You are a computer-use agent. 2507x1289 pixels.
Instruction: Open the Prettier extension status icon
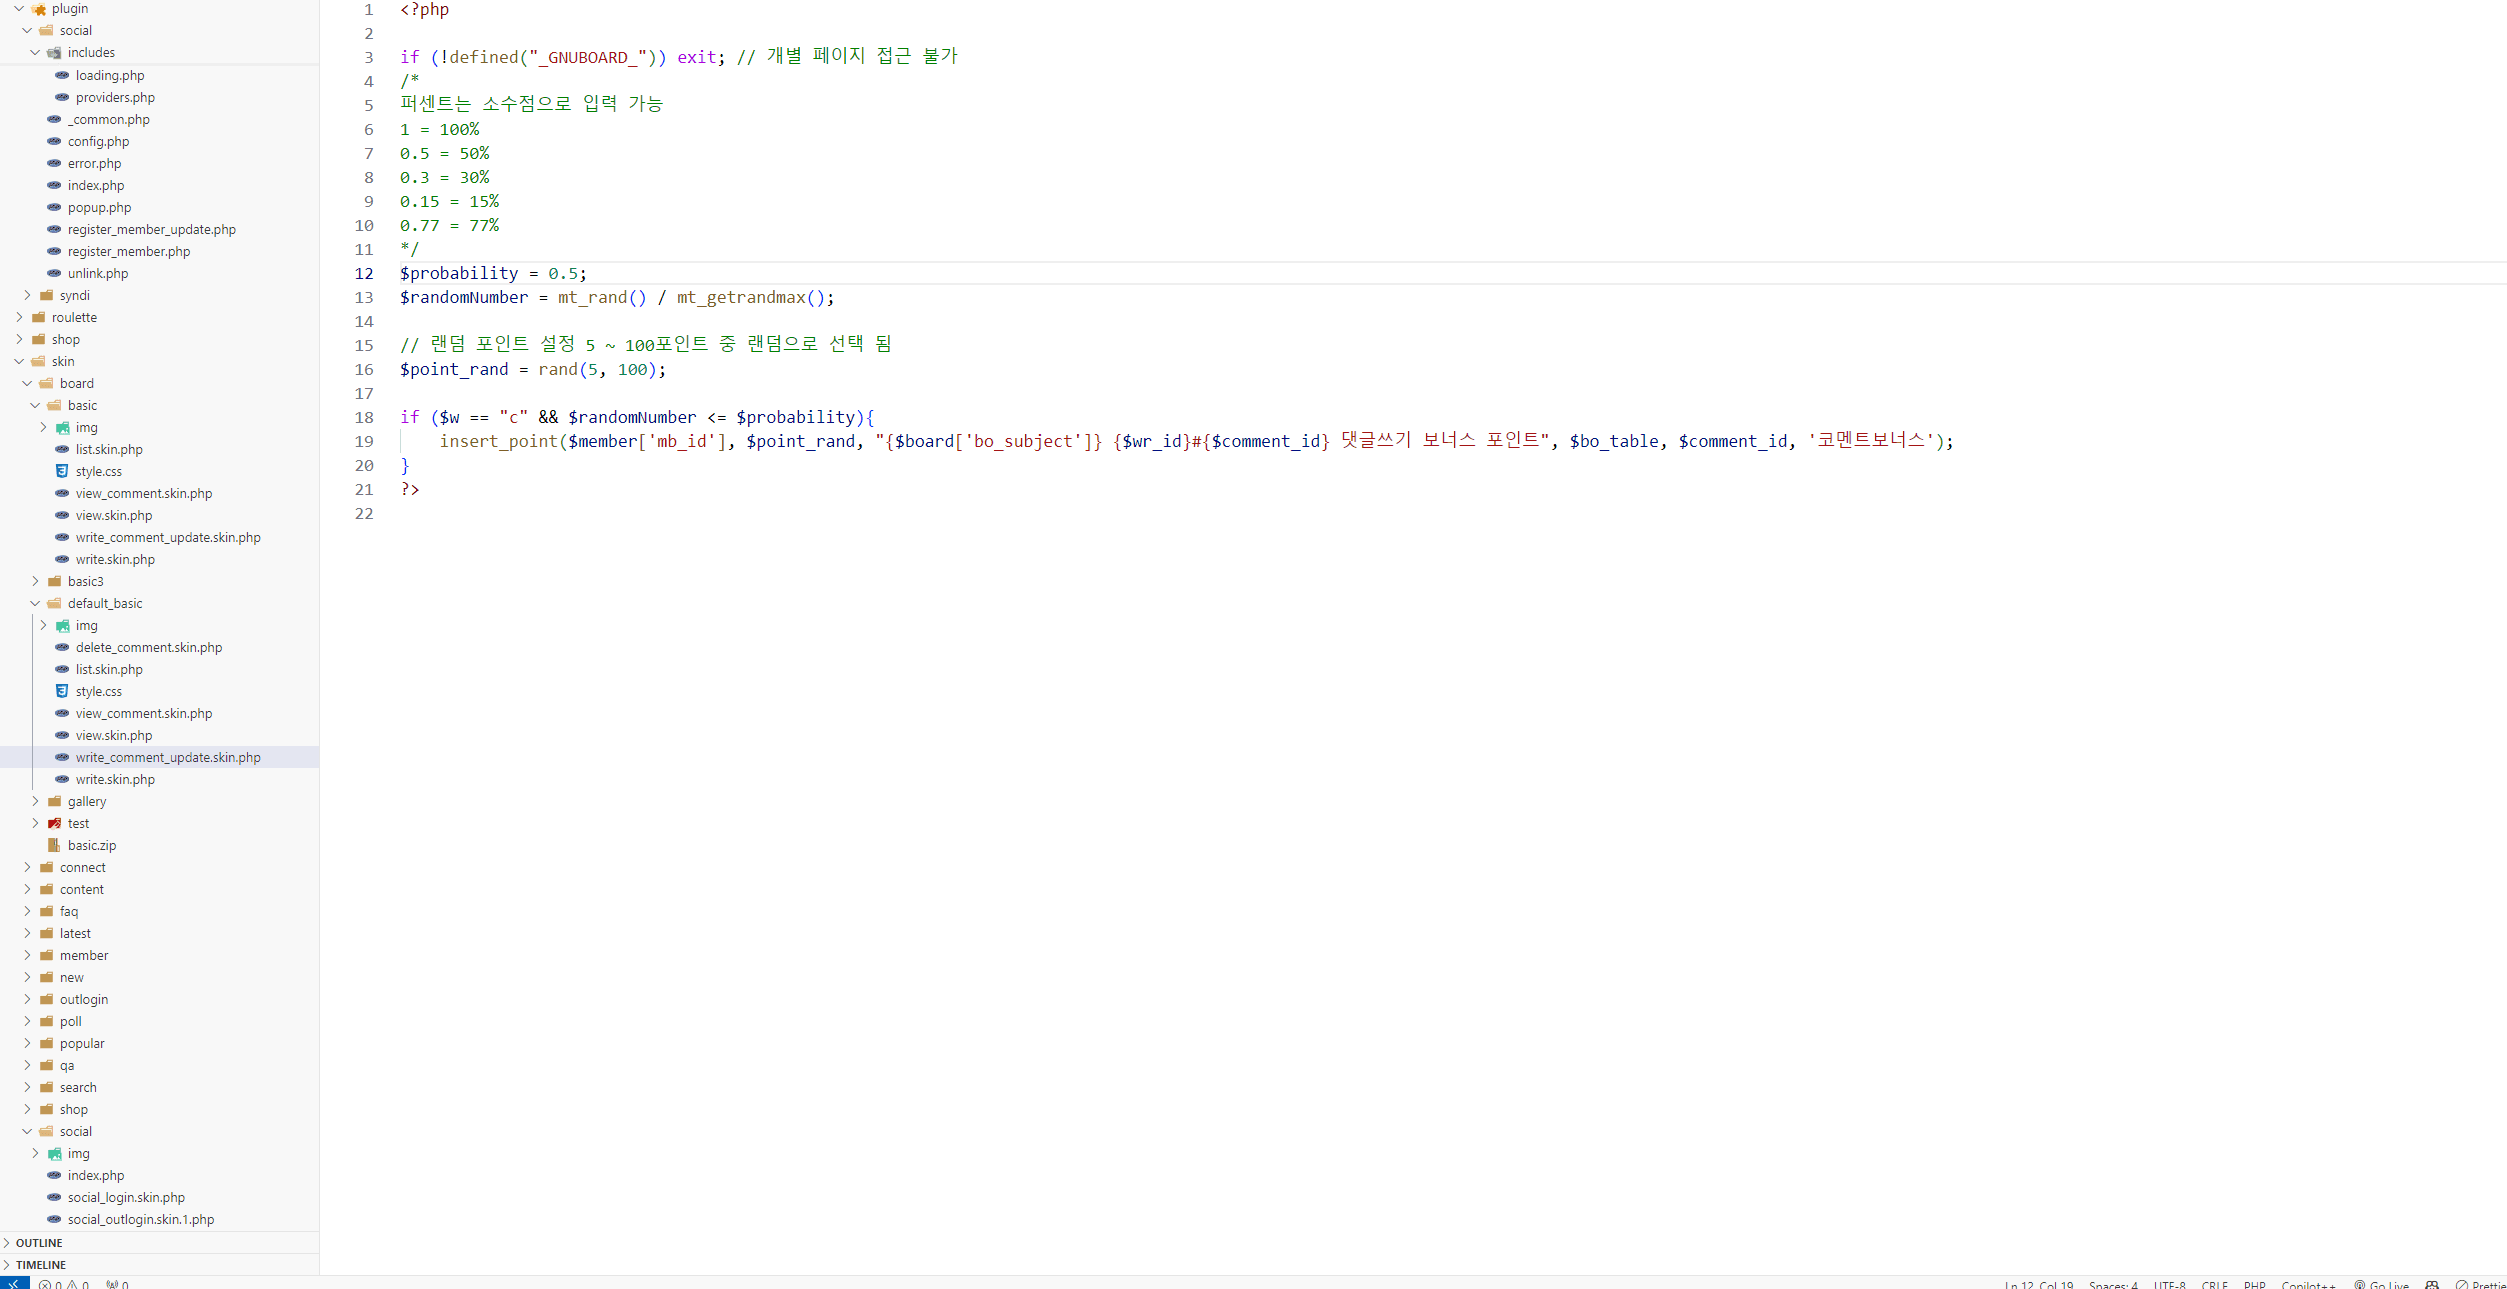coord(2484,1284)
